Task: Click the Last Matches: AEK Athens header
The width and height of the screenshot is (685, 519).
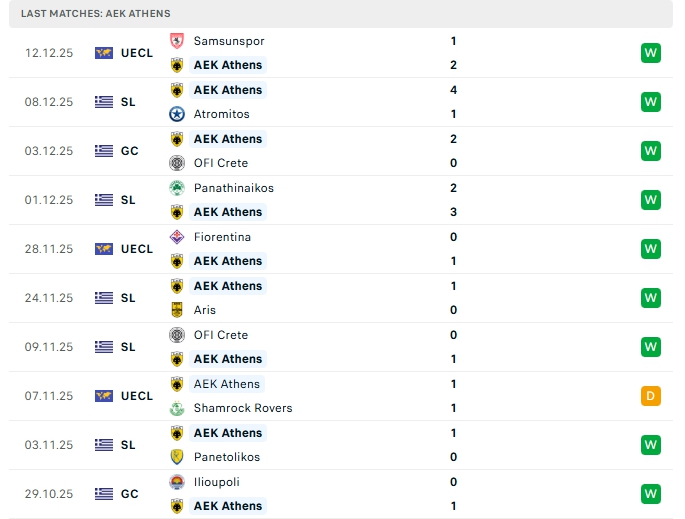Action: click(96, 14)
